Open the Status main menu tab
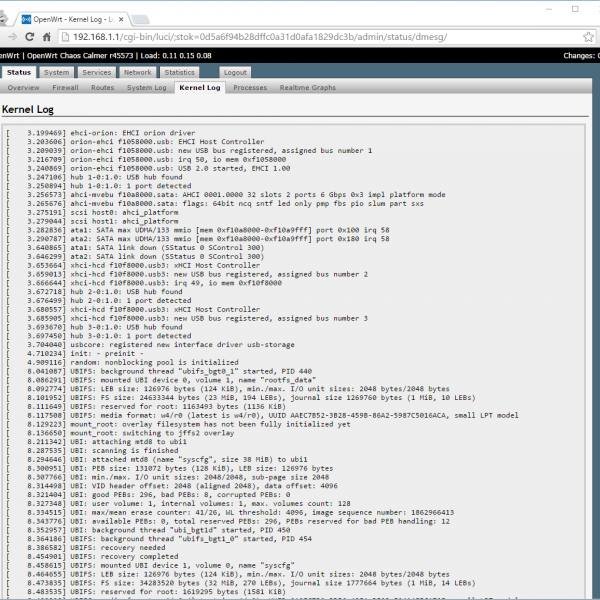Screen dimensions: 600x600 (x=19, y=72)
